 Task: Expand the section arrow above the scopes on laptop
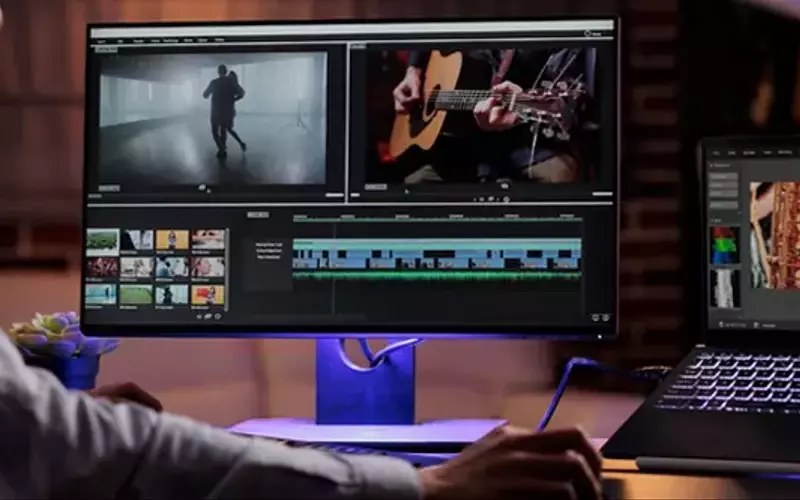[714, 221]
